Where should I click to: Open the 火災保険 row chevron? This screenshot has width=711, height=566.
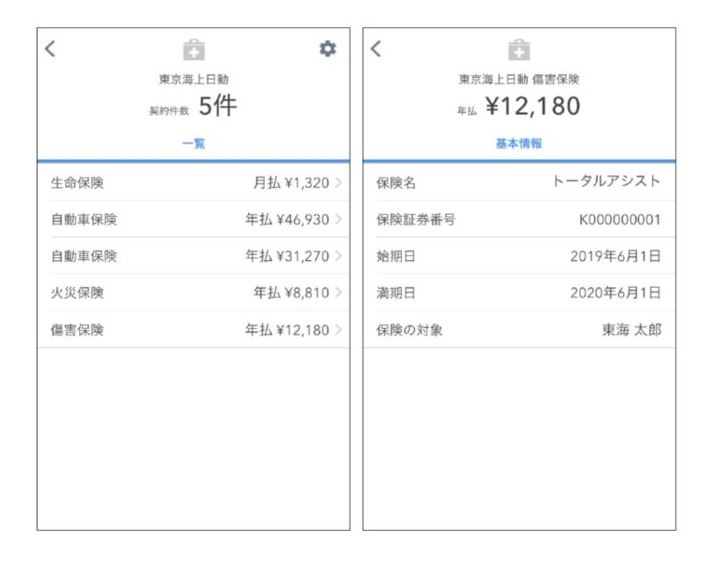pyautogui.click(x=338, y=293)
